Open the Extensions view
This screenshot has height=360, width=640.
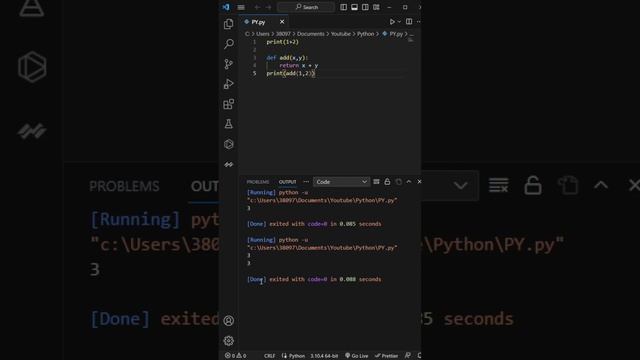[x=229, y=104]
